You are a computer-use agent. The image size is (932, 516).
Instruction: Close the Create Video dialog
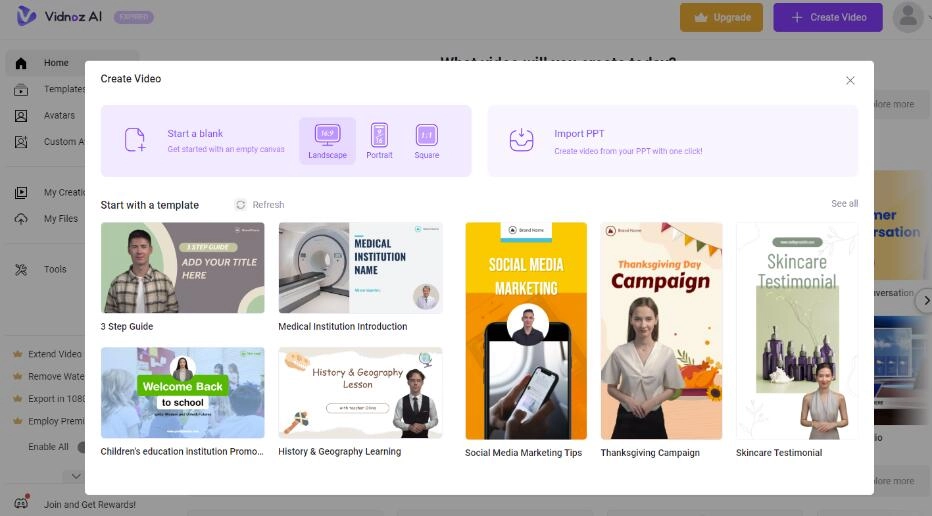(850, 80)
